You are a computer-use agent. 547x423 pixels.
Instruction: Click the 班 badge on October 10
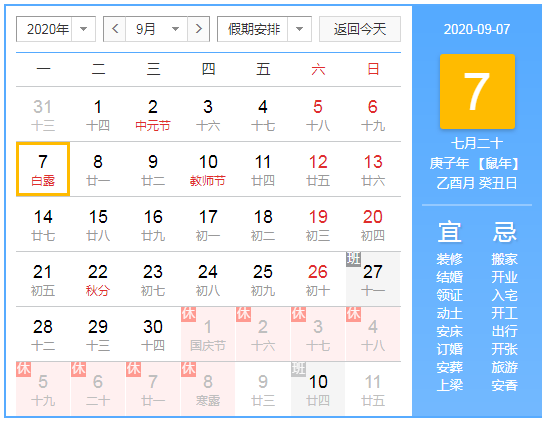298,369
